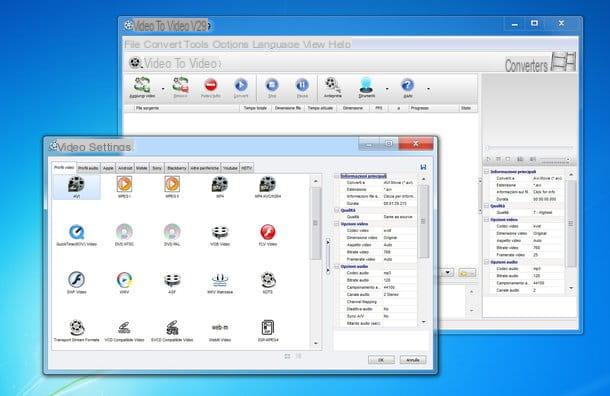Select the 3GP-MPEG4 profile icon

[x=268, y=328]
